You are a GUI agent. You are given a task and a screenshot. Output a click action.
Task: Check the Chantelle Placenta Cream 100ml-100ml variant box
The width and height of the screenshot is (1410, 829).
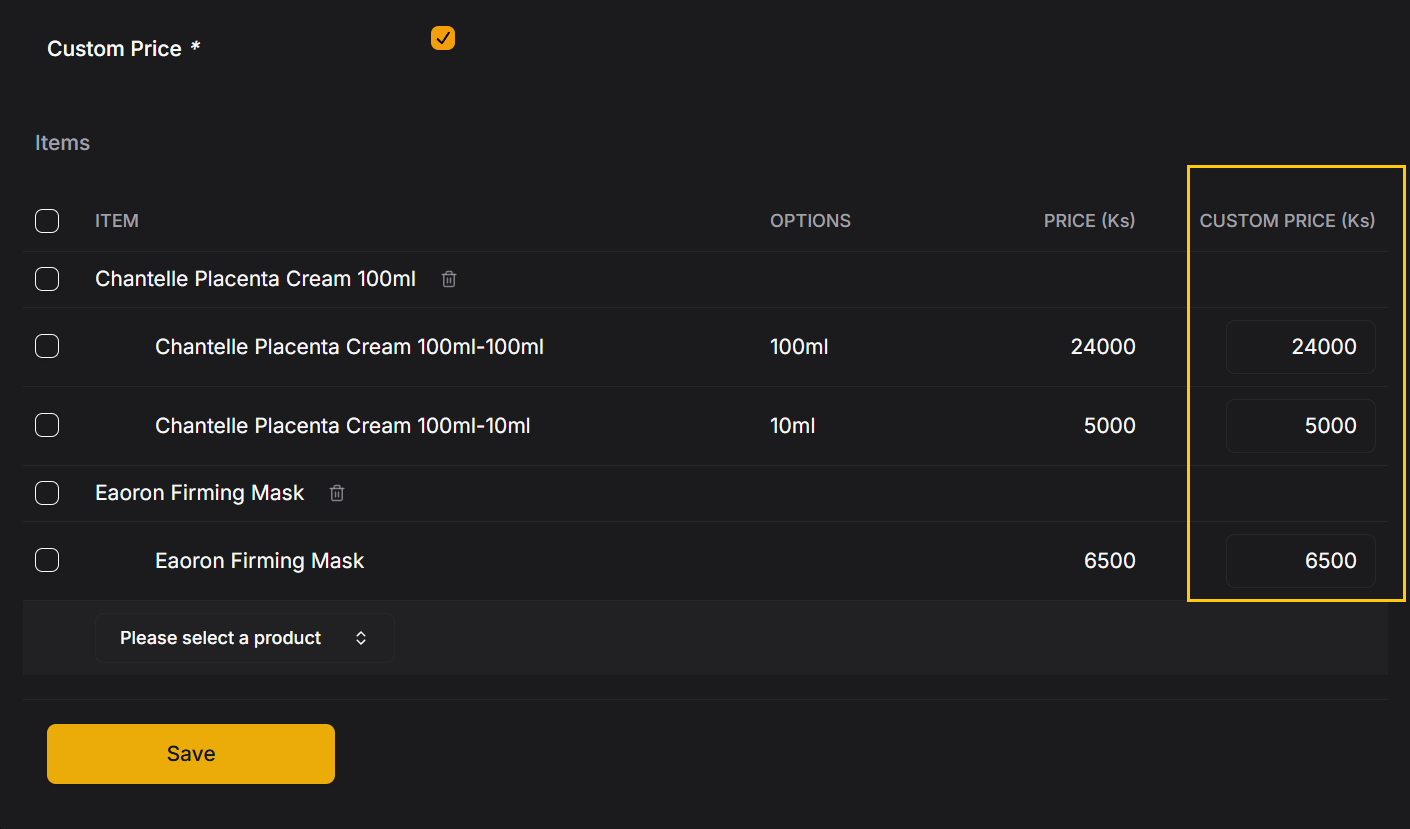point(47,346)
